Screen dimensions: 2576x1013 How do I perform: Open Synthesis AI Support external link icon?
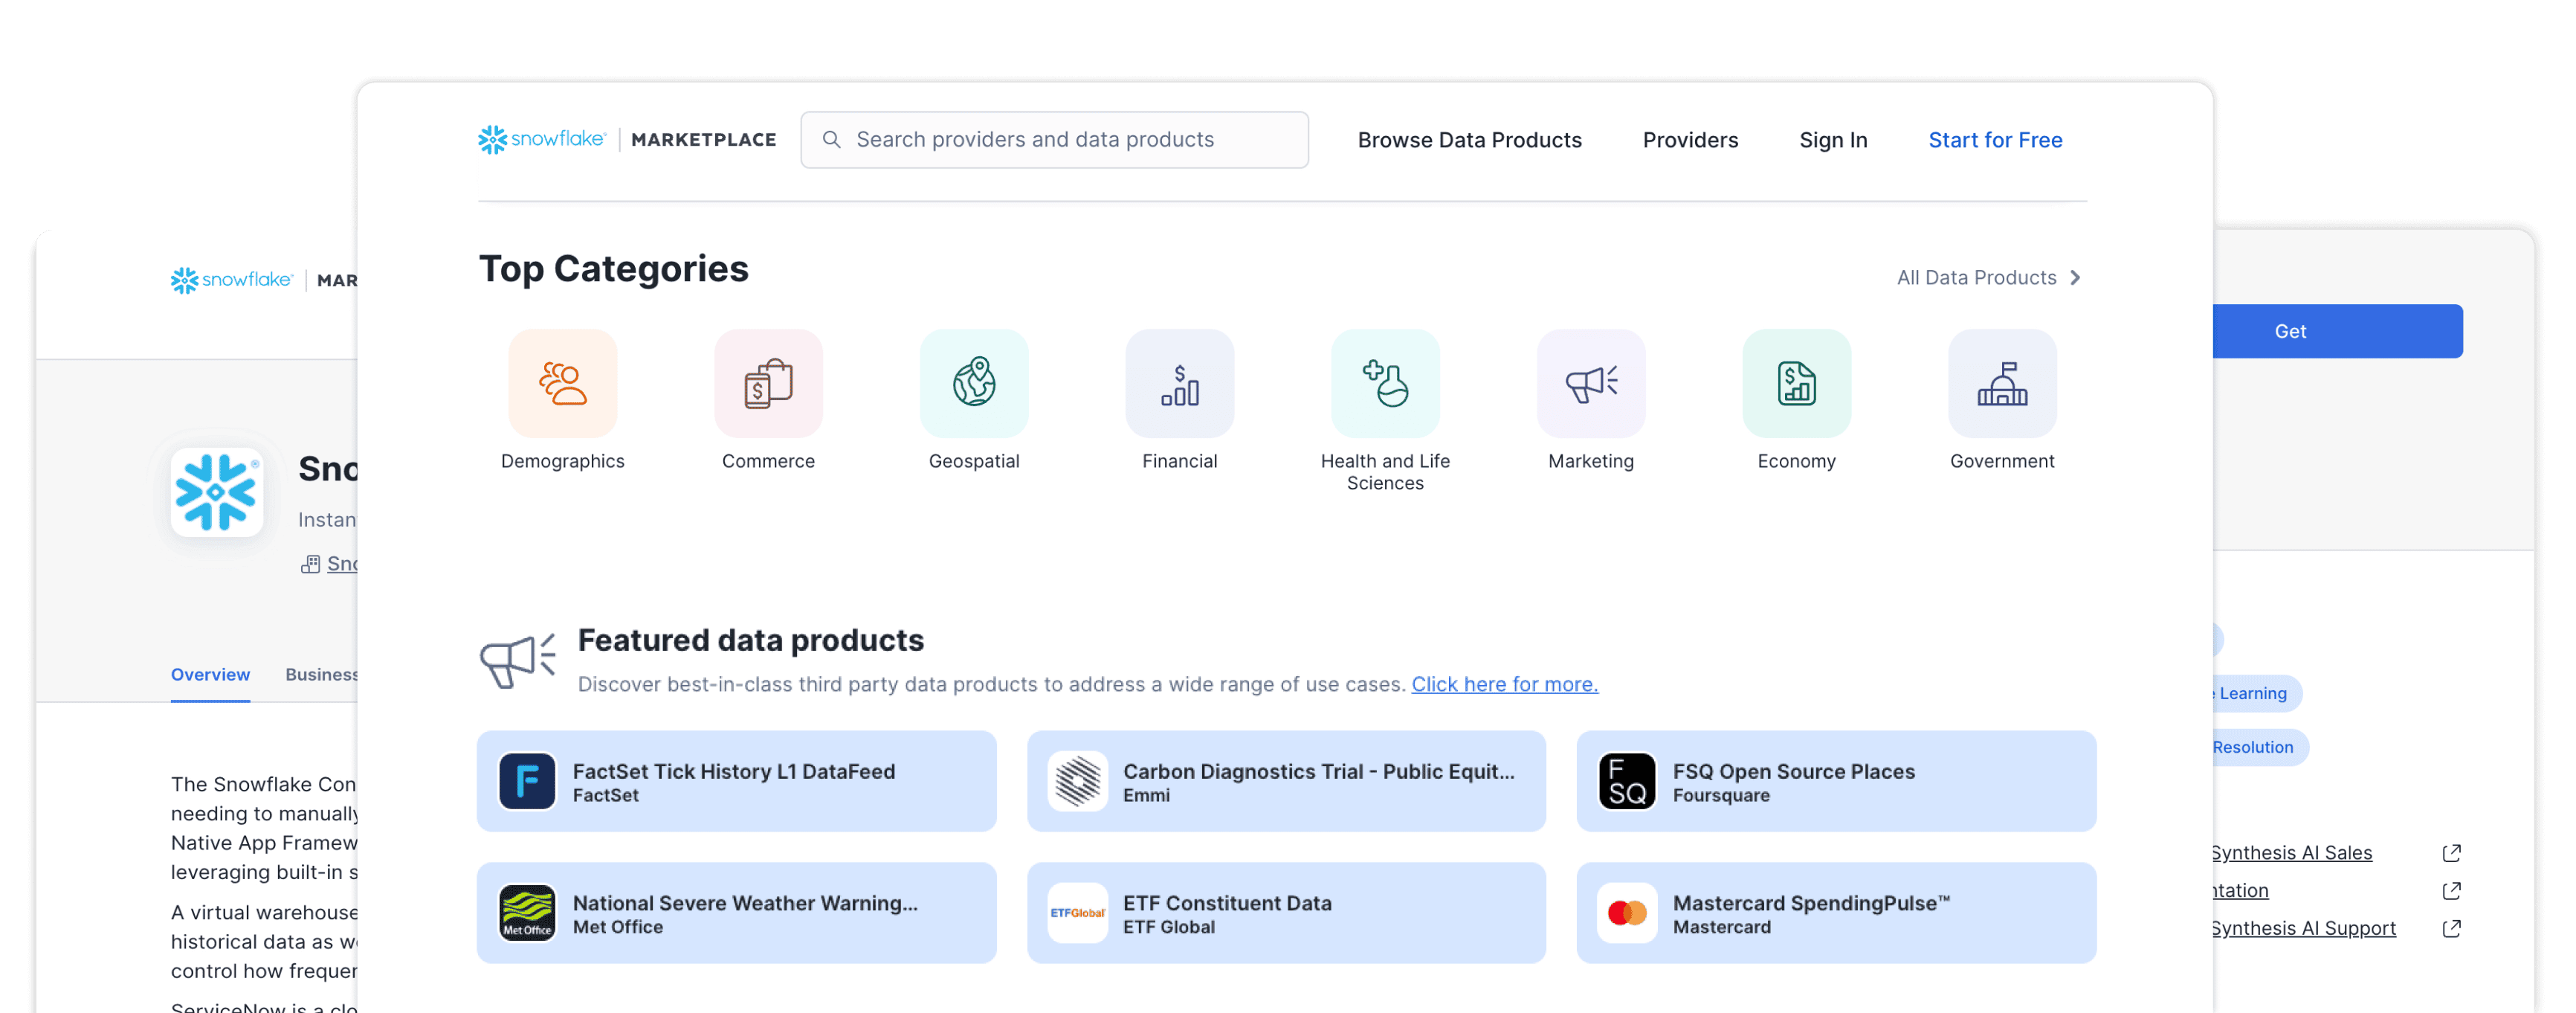coord(2452,928)
